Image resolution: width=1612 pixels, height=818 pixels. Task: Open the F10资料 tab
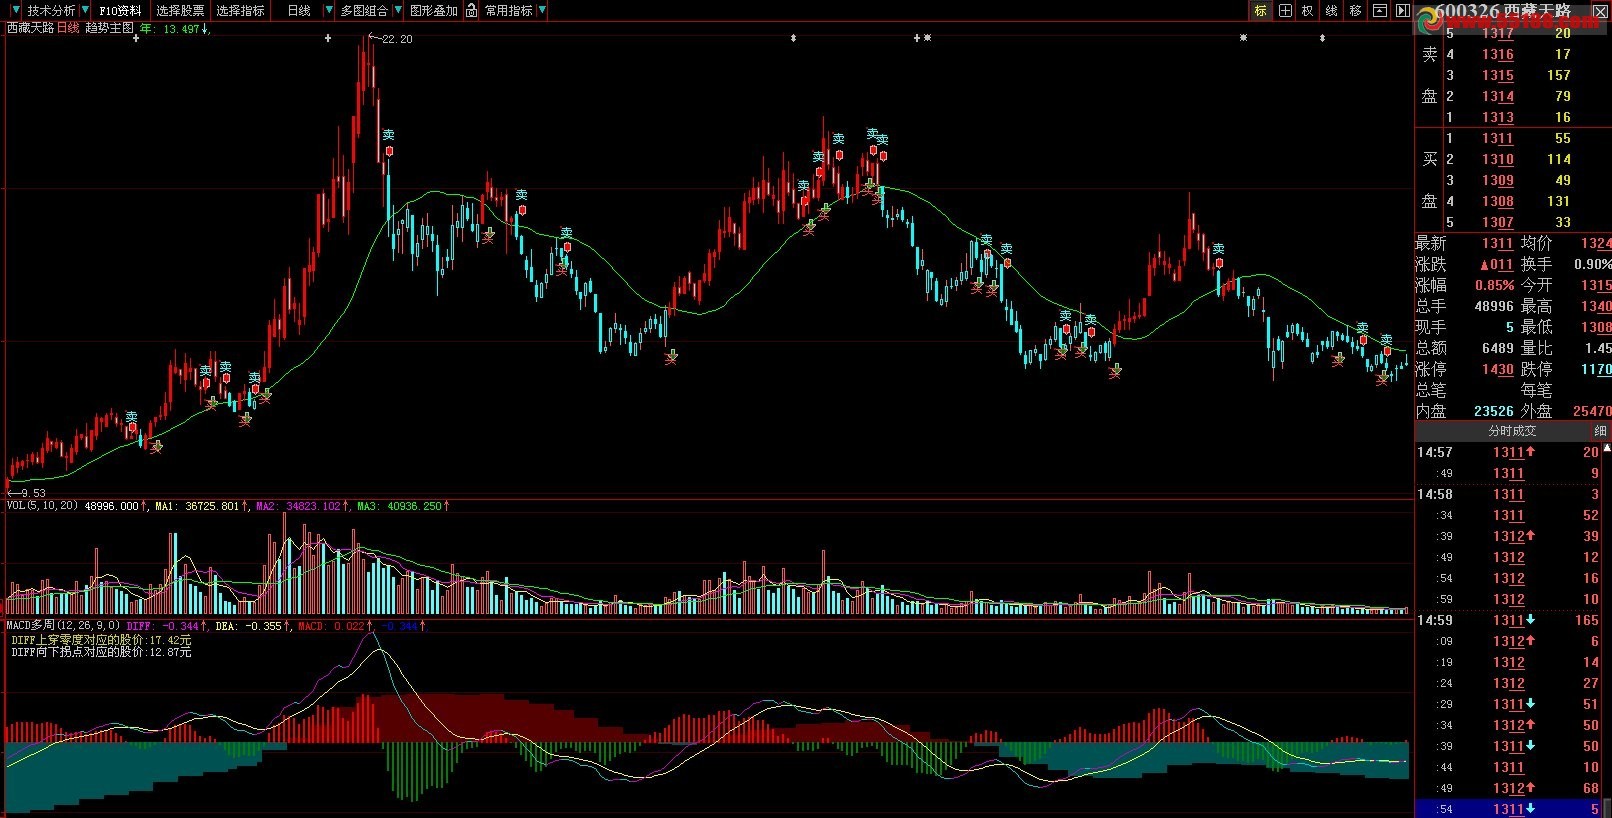[120, 10]
